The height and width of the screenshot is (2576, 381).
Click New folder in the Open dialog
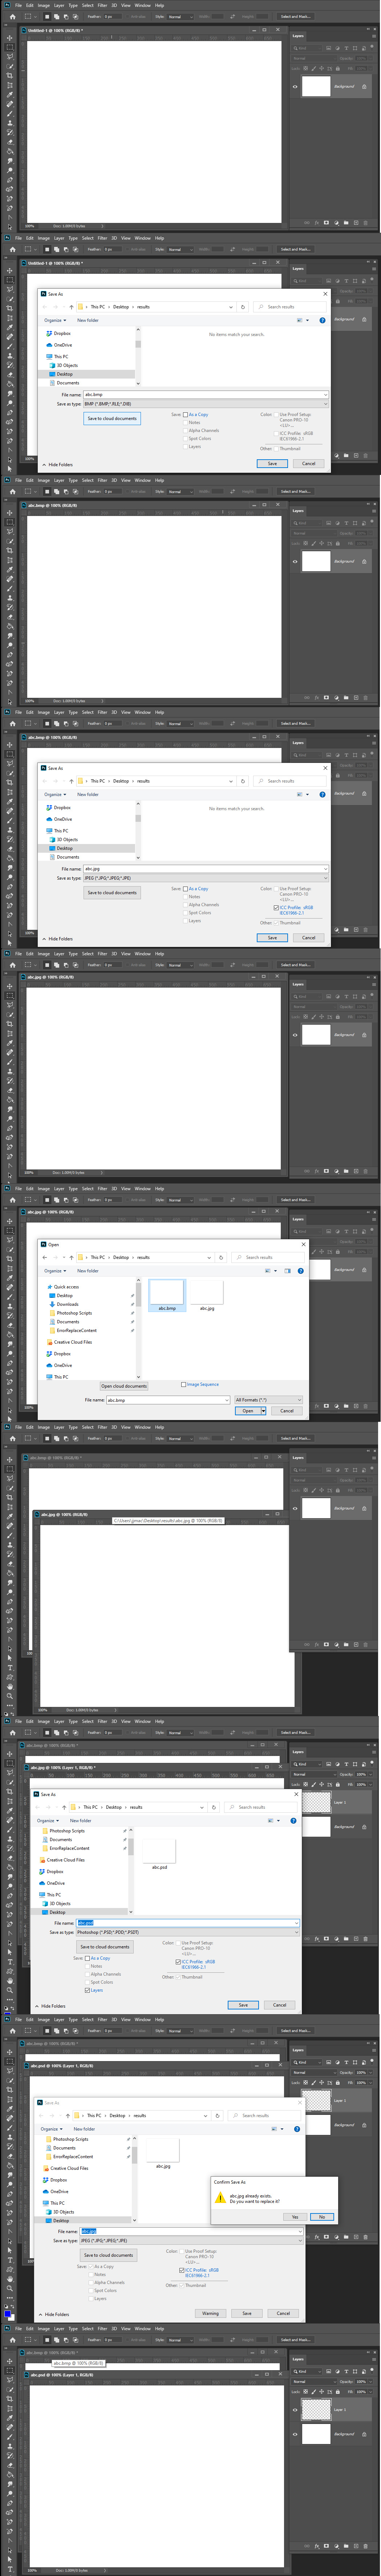88,1271
